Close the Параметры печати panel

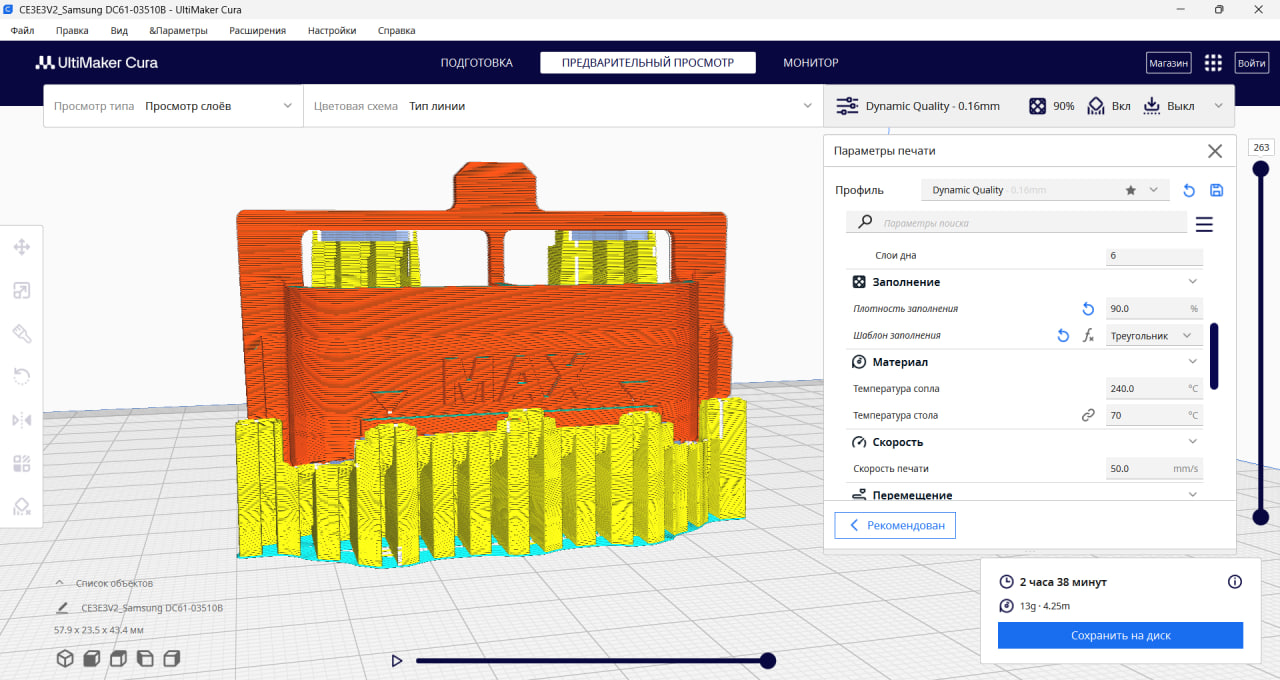pos(1215,151)
